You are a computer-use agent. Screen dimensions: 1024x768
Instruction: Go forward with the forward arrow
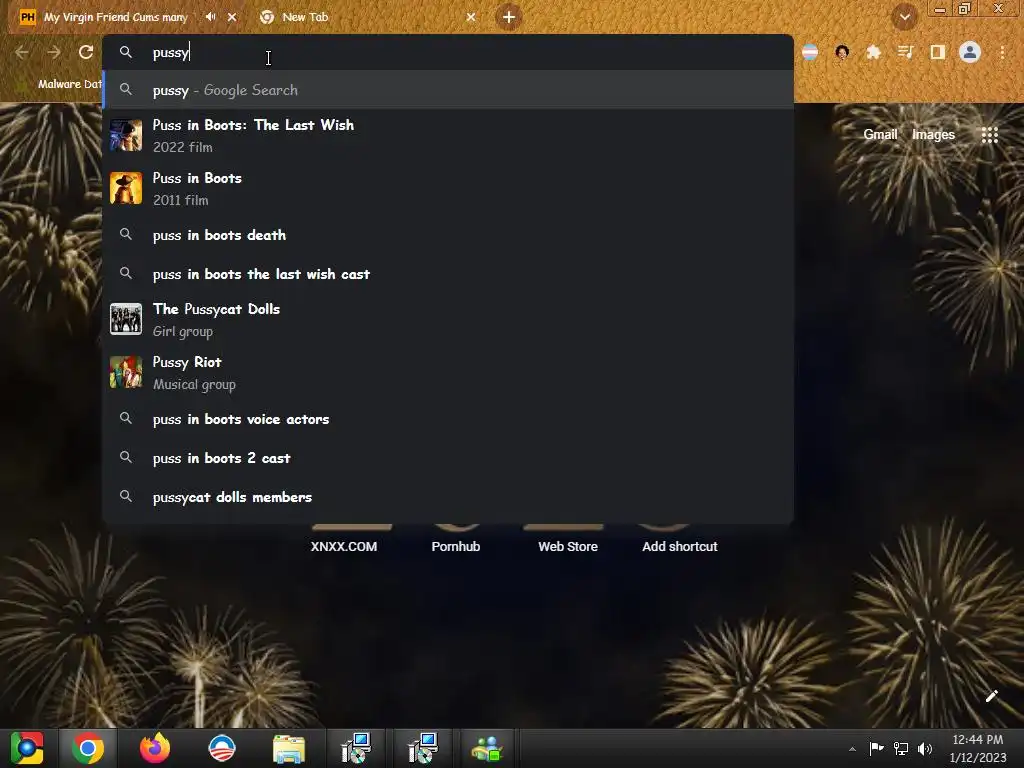point(54,52)
